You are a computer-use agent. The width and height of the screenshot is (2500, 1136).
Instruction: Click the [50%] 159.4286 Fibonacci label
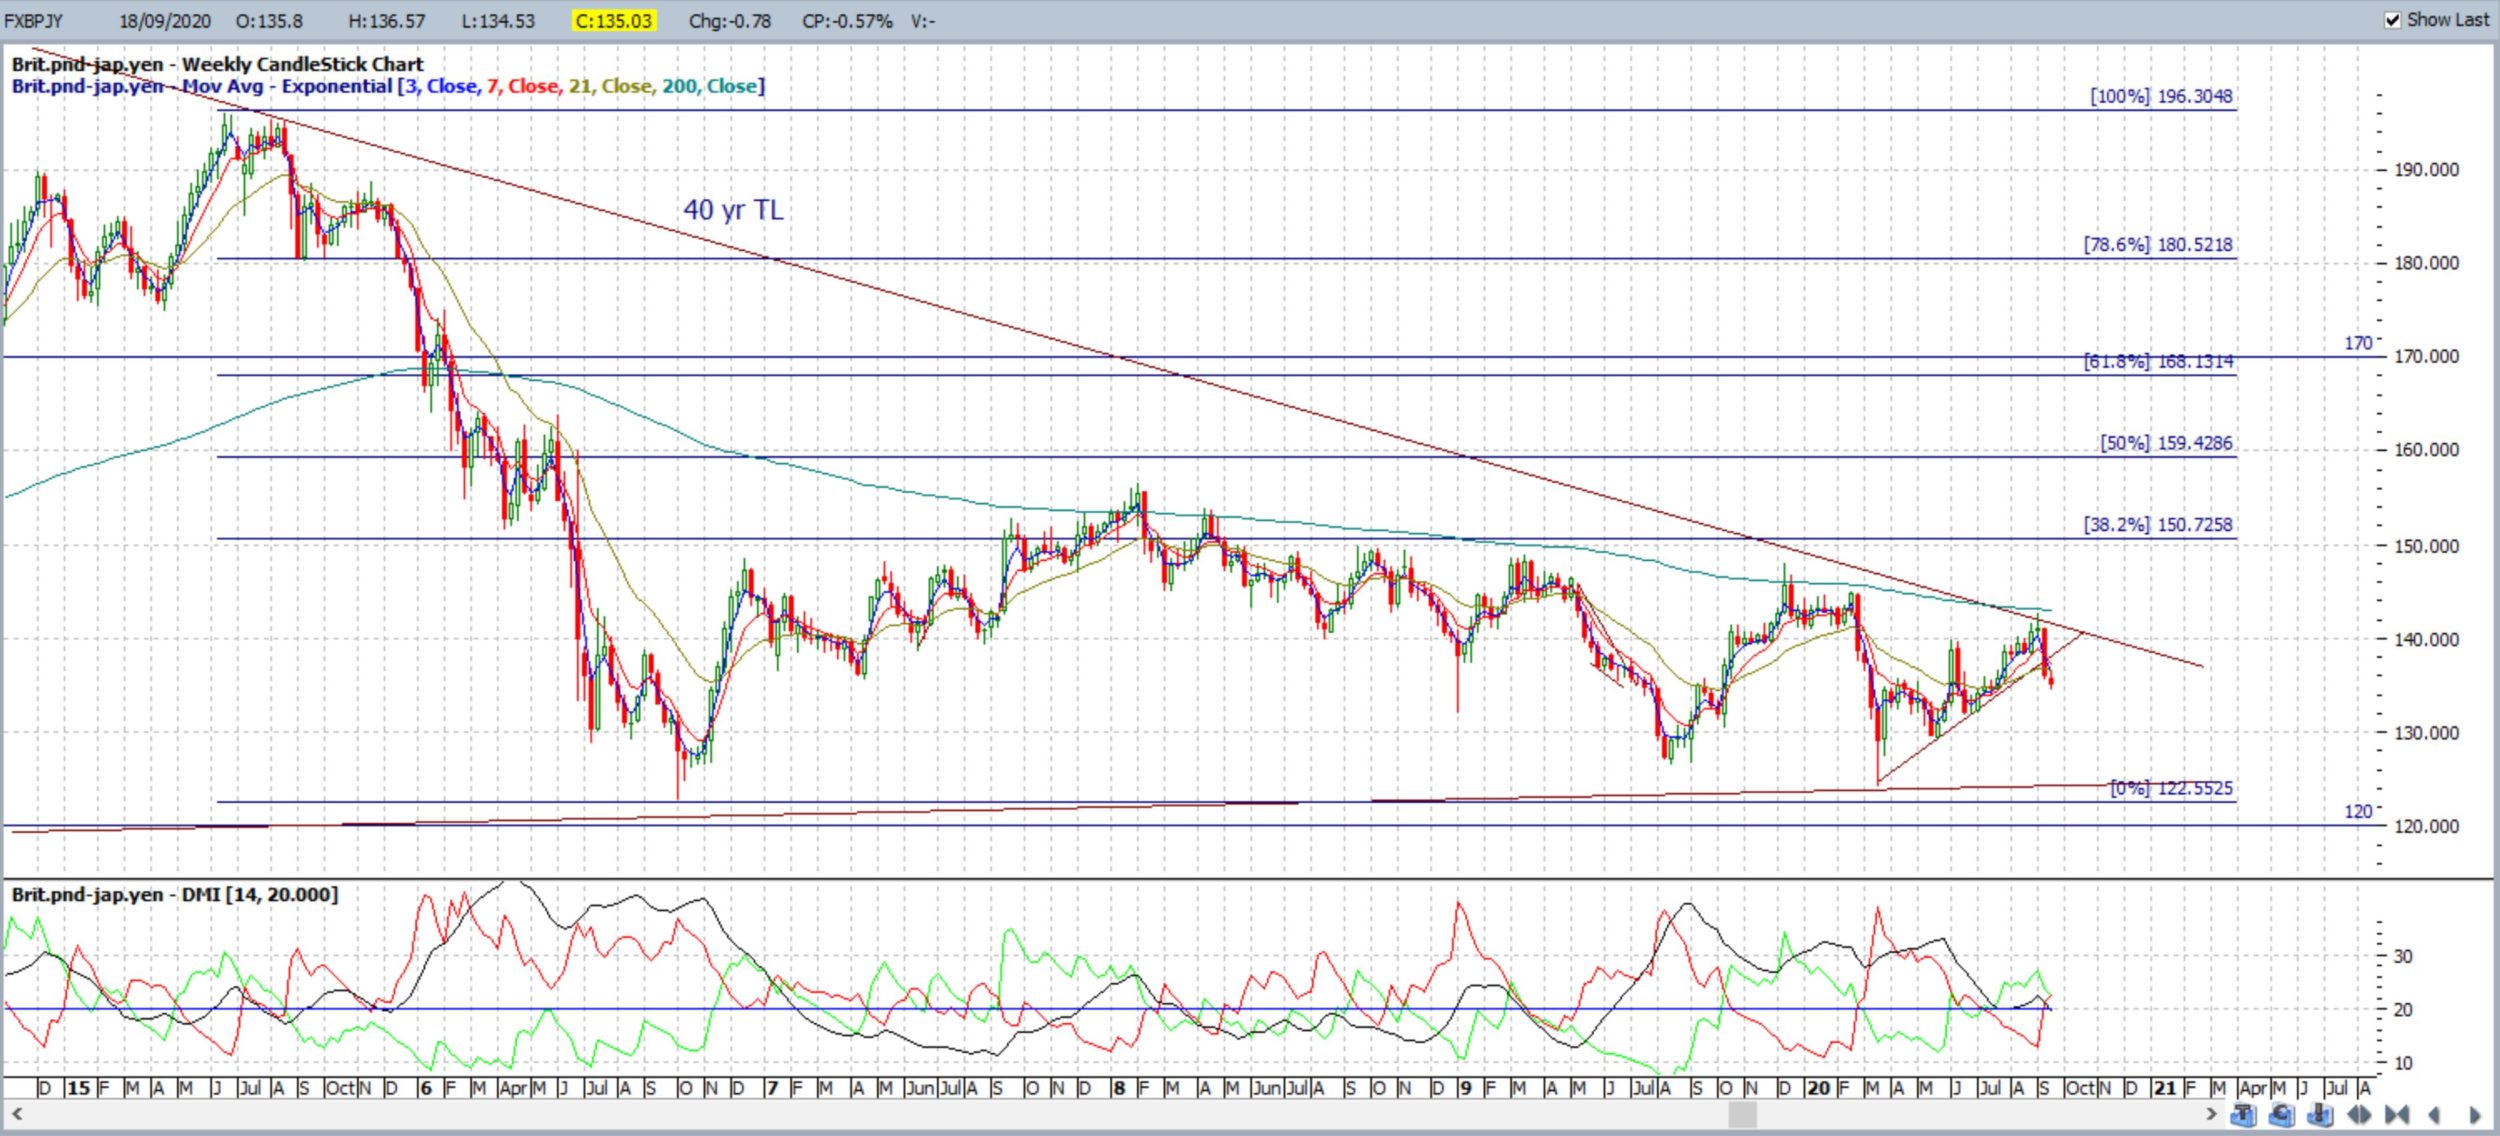tap(2166, 443)
